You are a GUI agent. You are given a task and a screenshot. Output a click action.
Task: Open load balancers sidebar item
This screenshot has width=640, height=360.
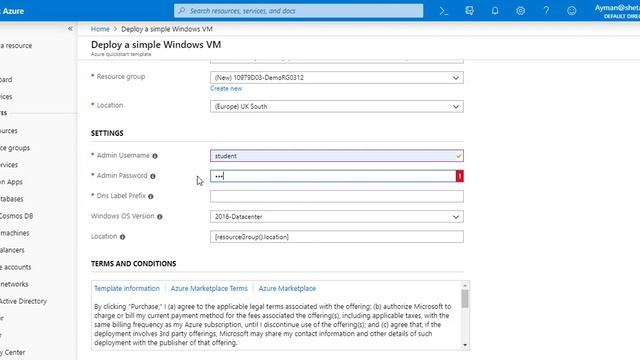(12, 250)
